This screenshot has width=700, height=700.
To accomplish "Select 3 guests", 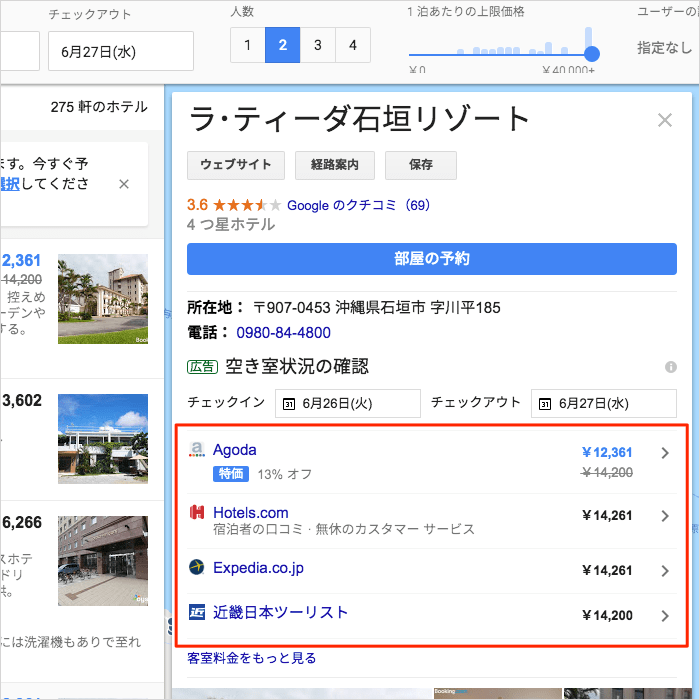I will click(318, 45).
